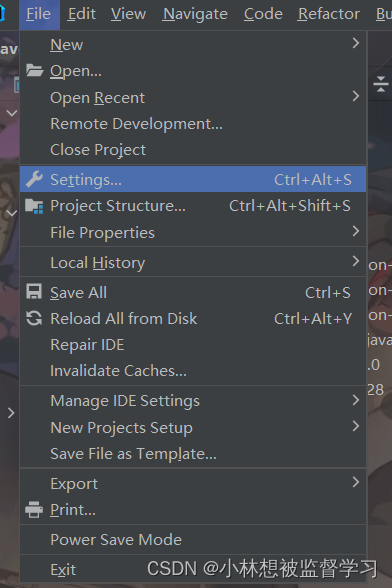Click the printer icon next to Print
Viewport: 392px width, 588px height.
[x=34, y=510]
